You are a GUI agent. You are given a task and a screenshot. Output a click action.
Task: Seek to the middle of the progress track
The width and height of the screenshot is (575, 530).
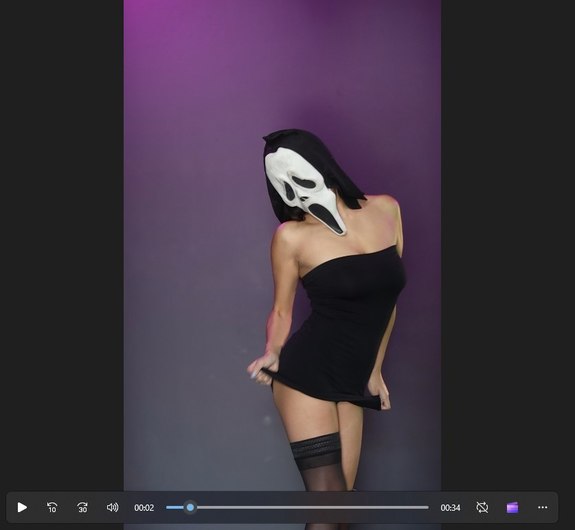point(297,508)
